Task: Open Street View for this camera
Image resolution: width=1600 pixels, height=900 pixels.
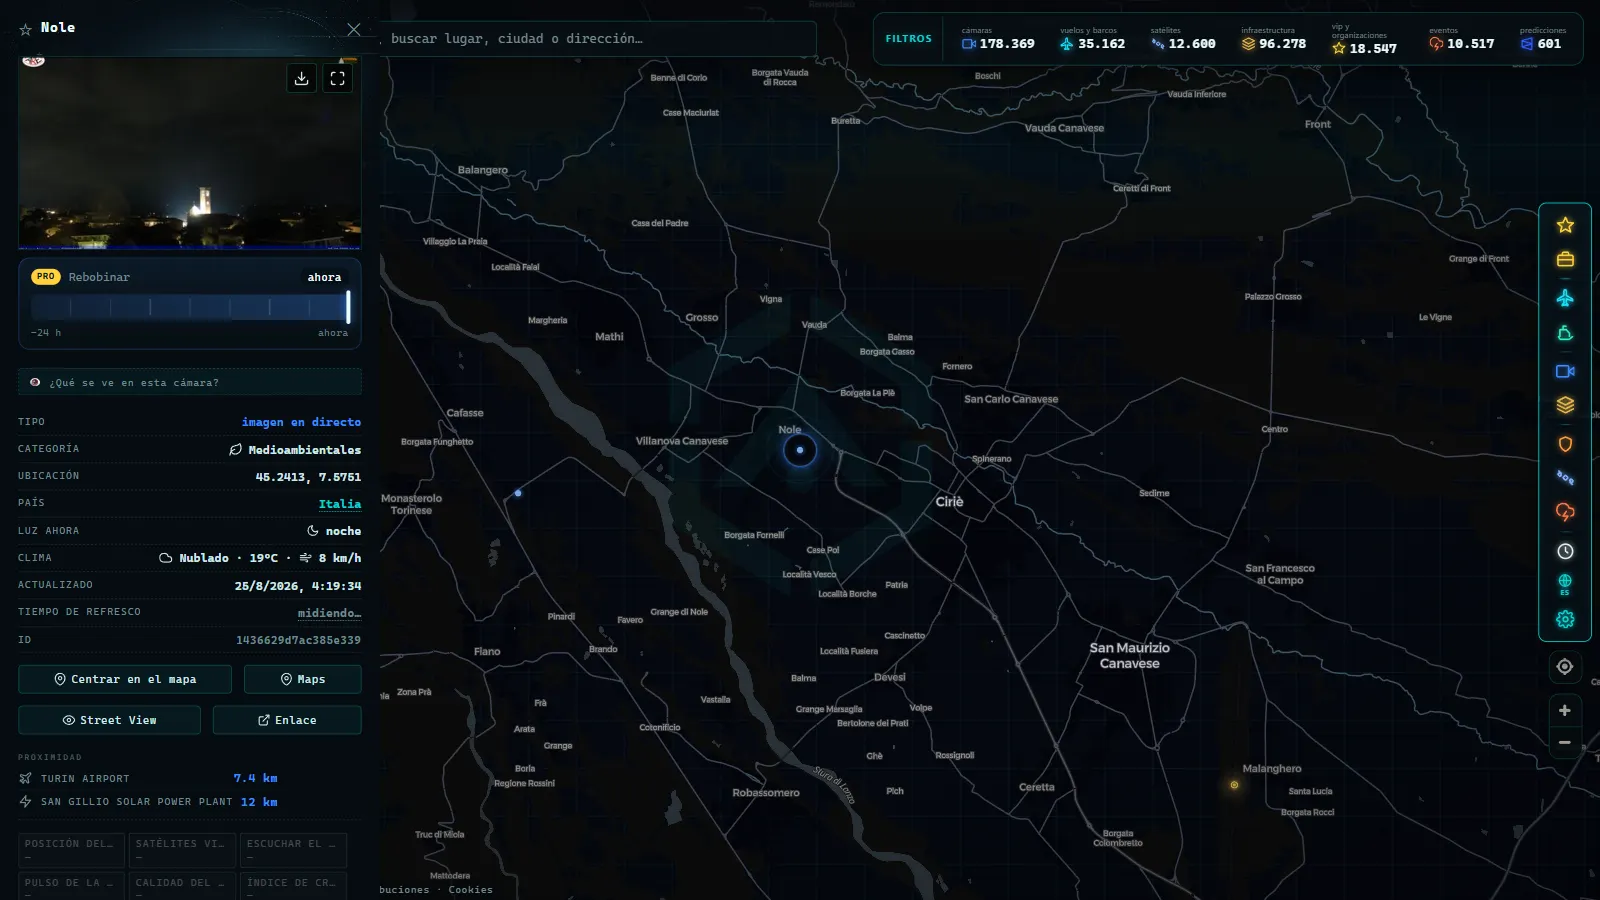Action: click(109, 720)
